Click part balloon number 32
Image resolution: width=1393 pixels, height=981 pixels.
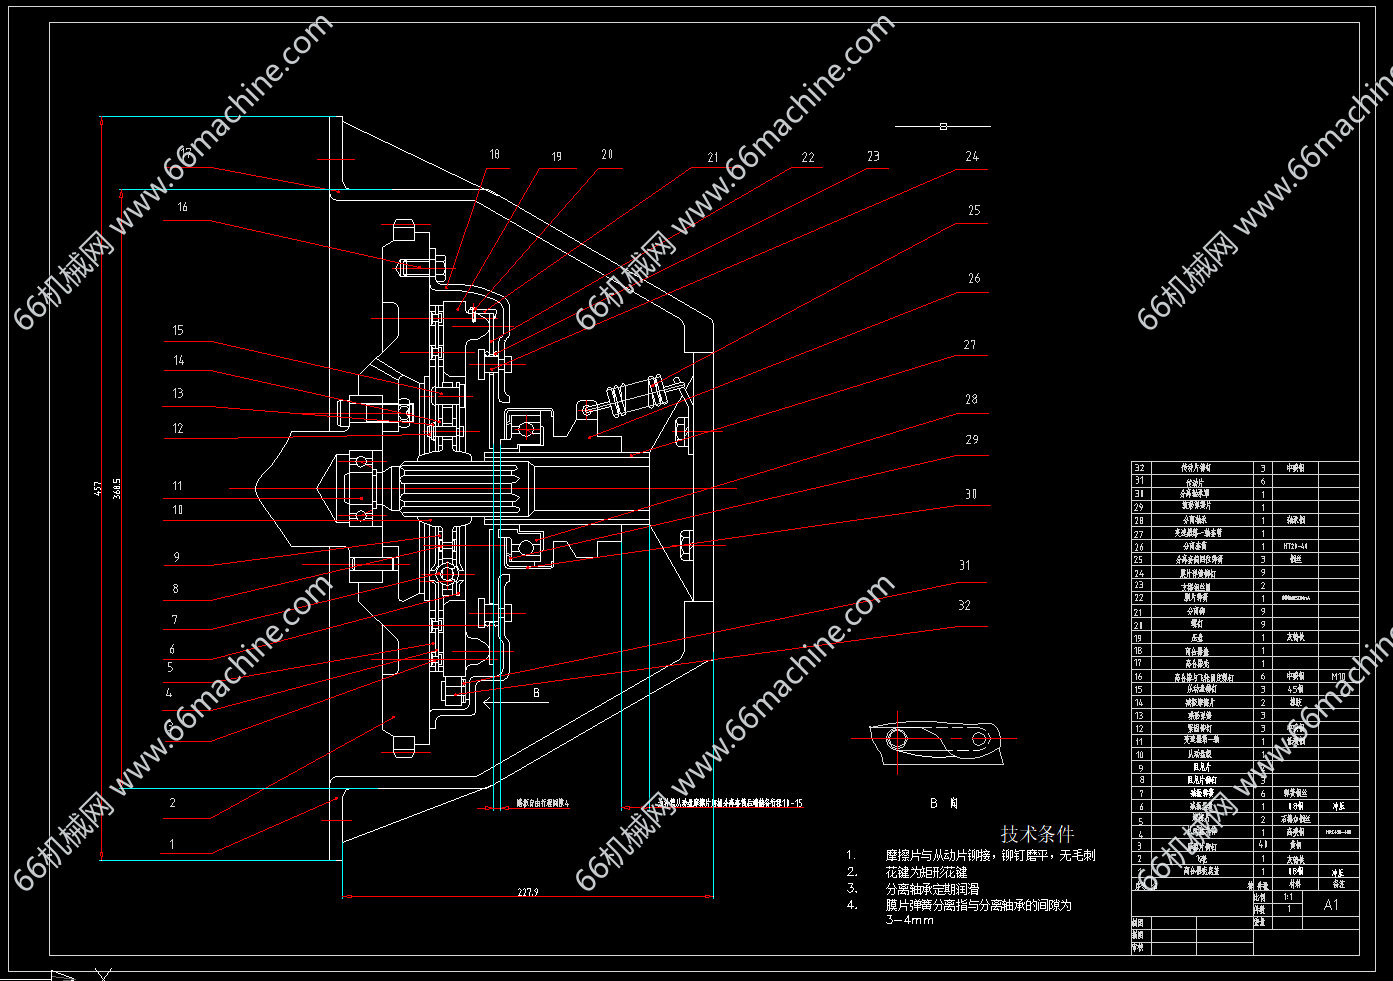pyautogui.click(x=964, y=606)
